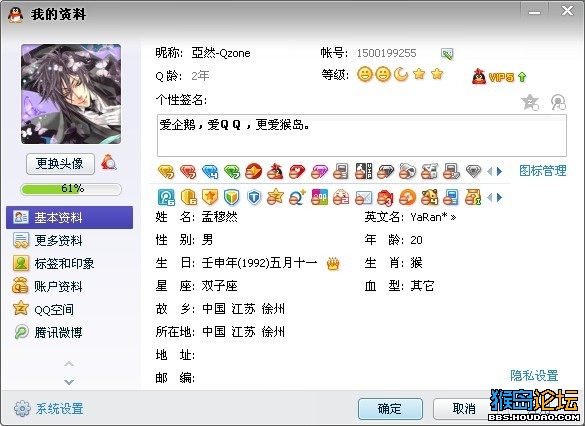Click the signature text box
Viewport: 585px width, 426px height.
coord(362,135)
